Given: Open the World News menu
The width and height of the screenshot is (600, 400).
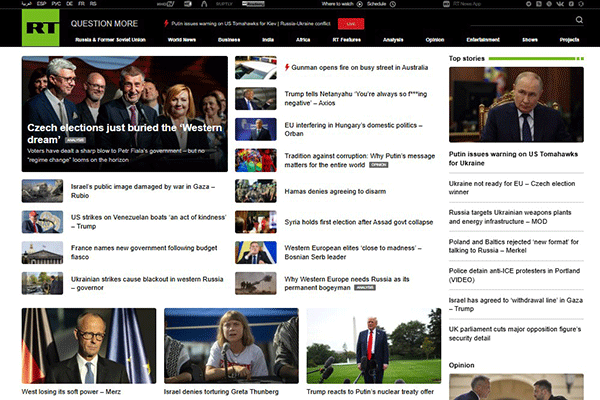Looking at the screenshot, I should point(182,40).
